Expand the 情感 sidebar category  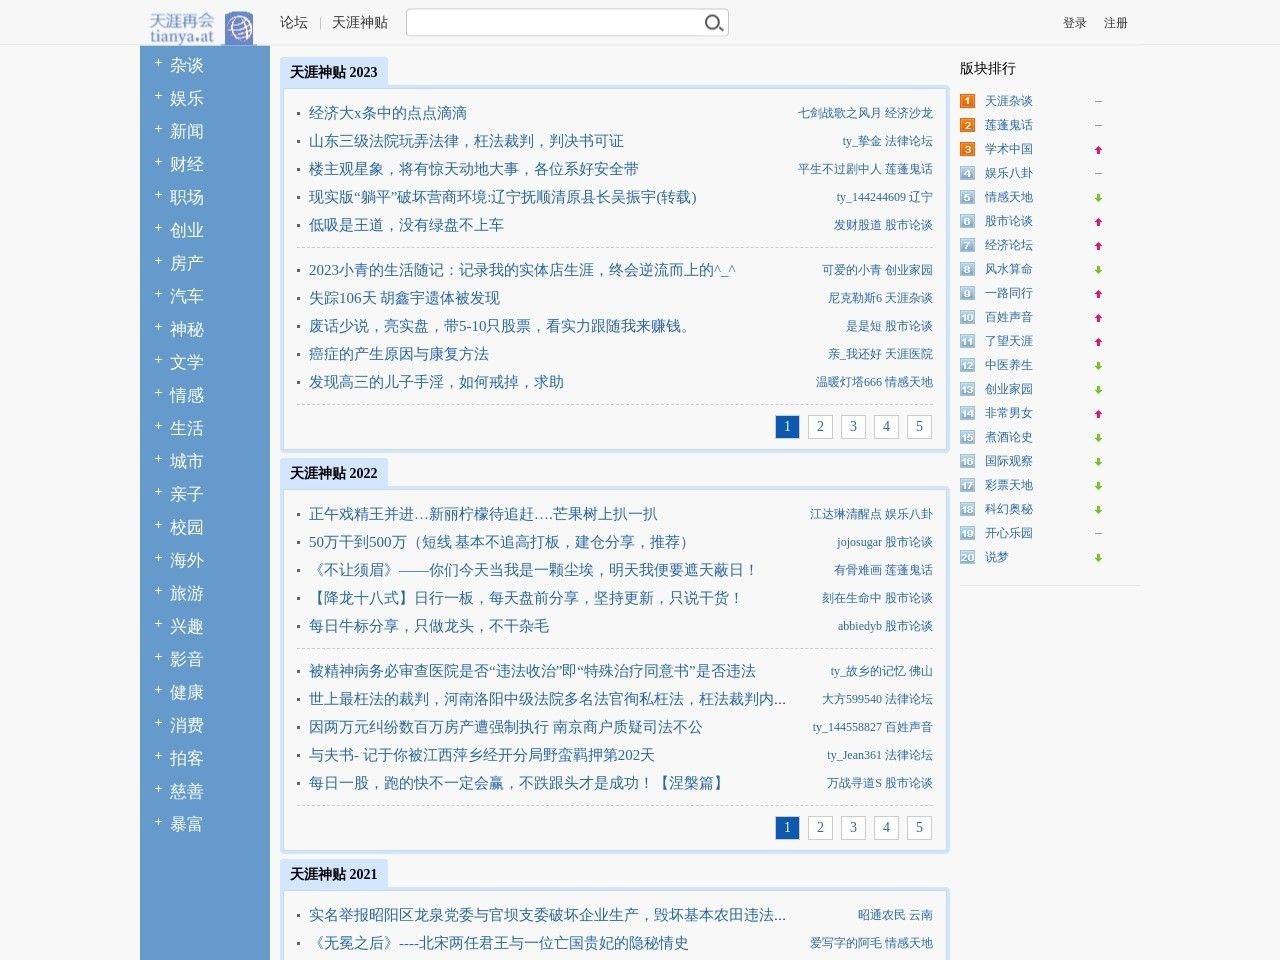158,393
